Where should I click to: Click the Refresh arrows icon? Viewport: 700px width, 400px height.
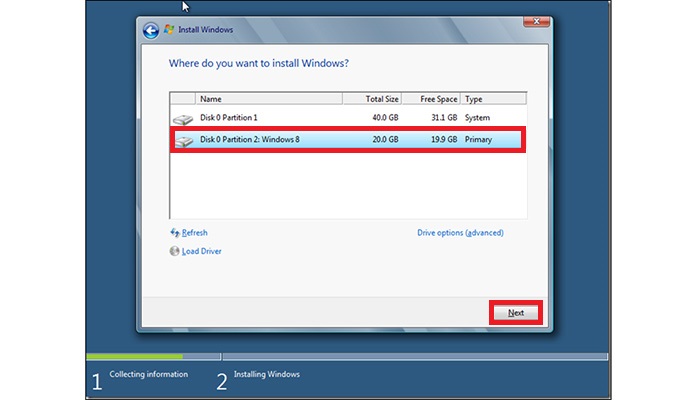click(x=175, y=233)
